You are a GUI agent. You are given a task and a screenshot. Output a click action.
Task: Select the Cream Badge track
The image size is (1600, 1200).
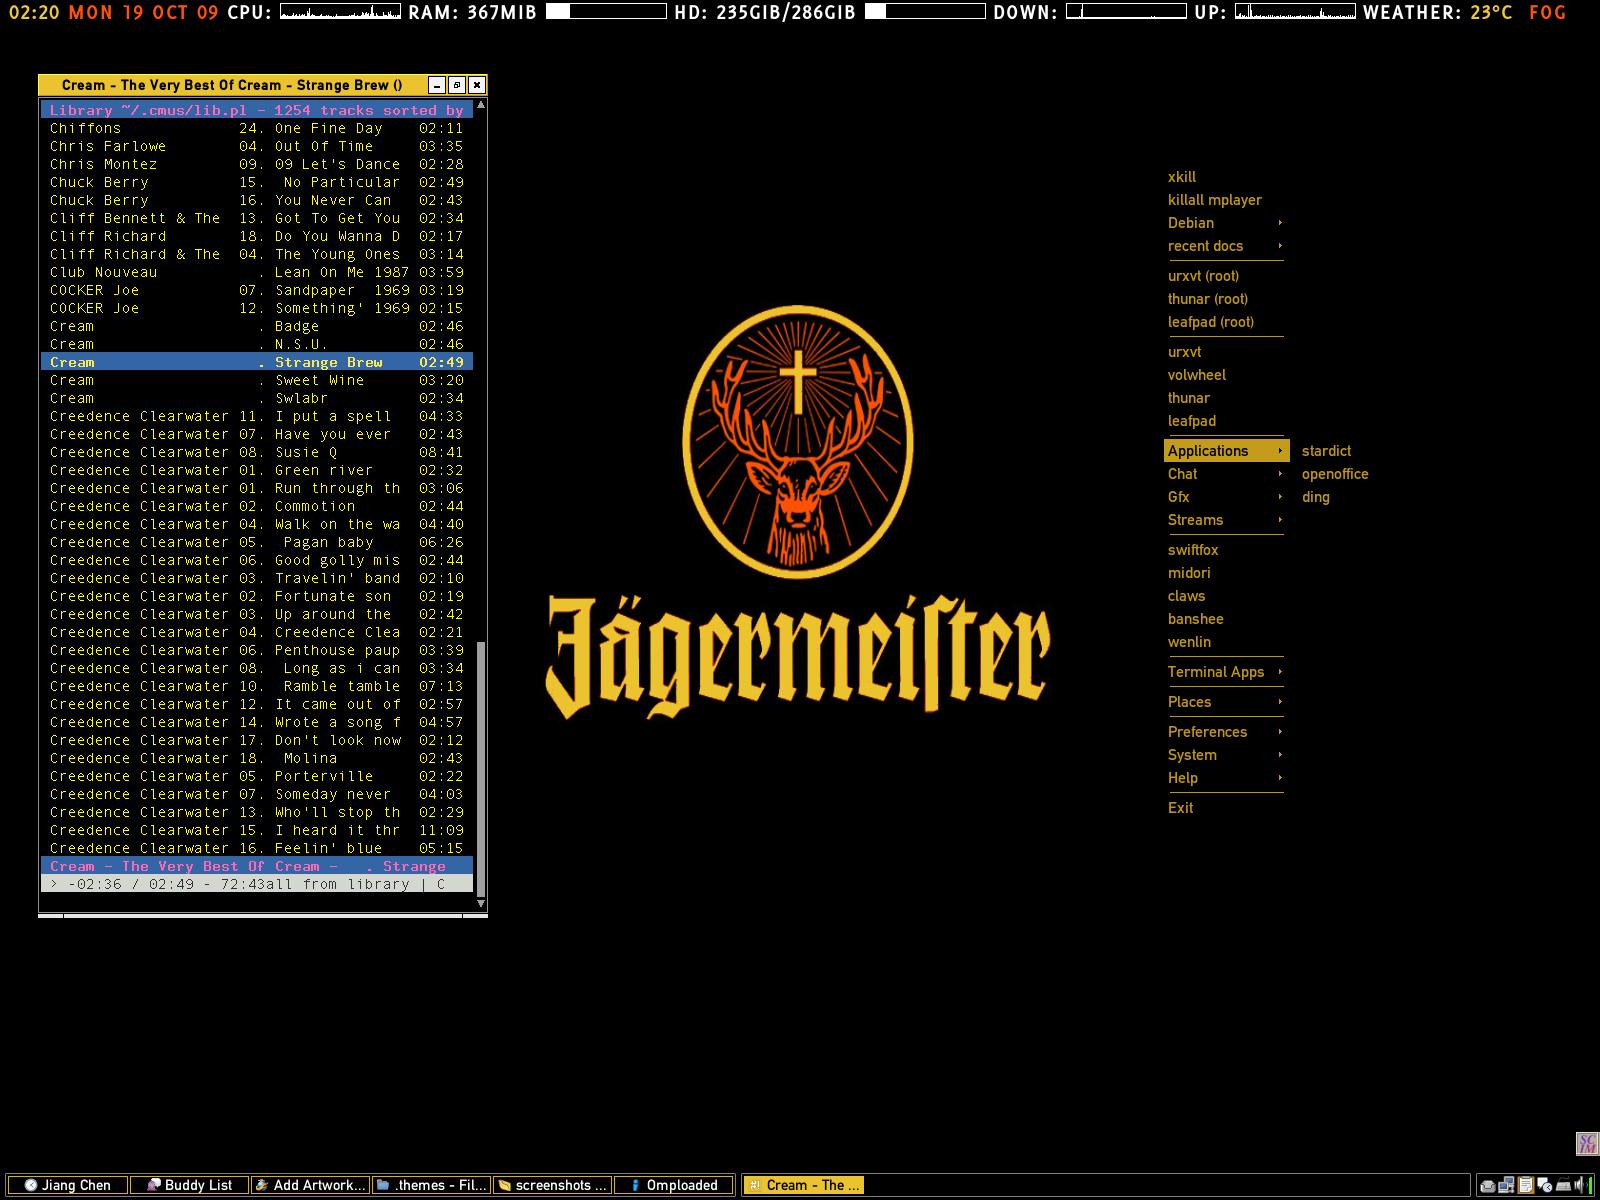coord(257,326)
